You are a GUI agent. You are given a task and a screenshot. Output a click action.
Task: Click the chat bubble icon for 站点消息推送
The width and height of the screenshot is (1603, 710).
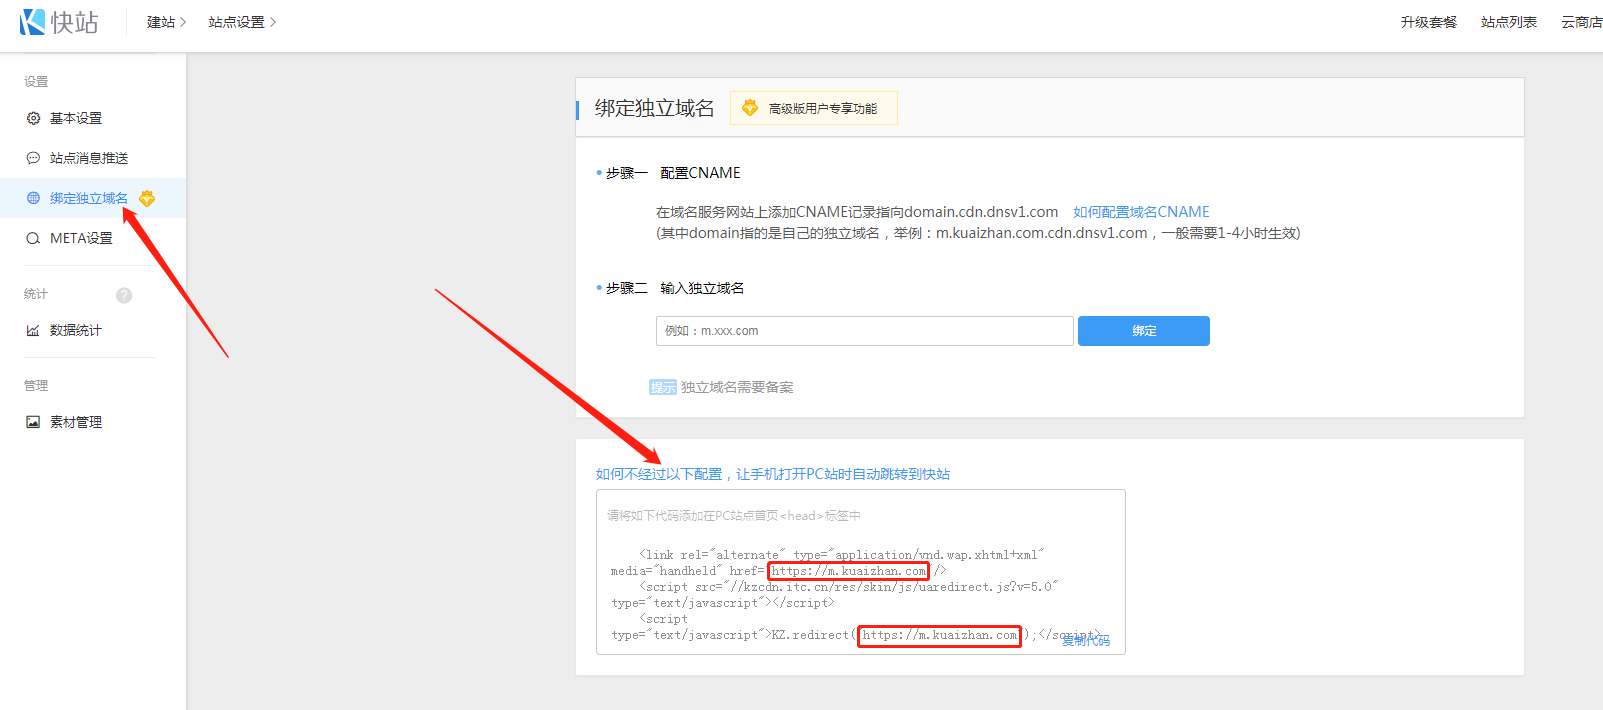pyautogui.click(x=33, y=158)
